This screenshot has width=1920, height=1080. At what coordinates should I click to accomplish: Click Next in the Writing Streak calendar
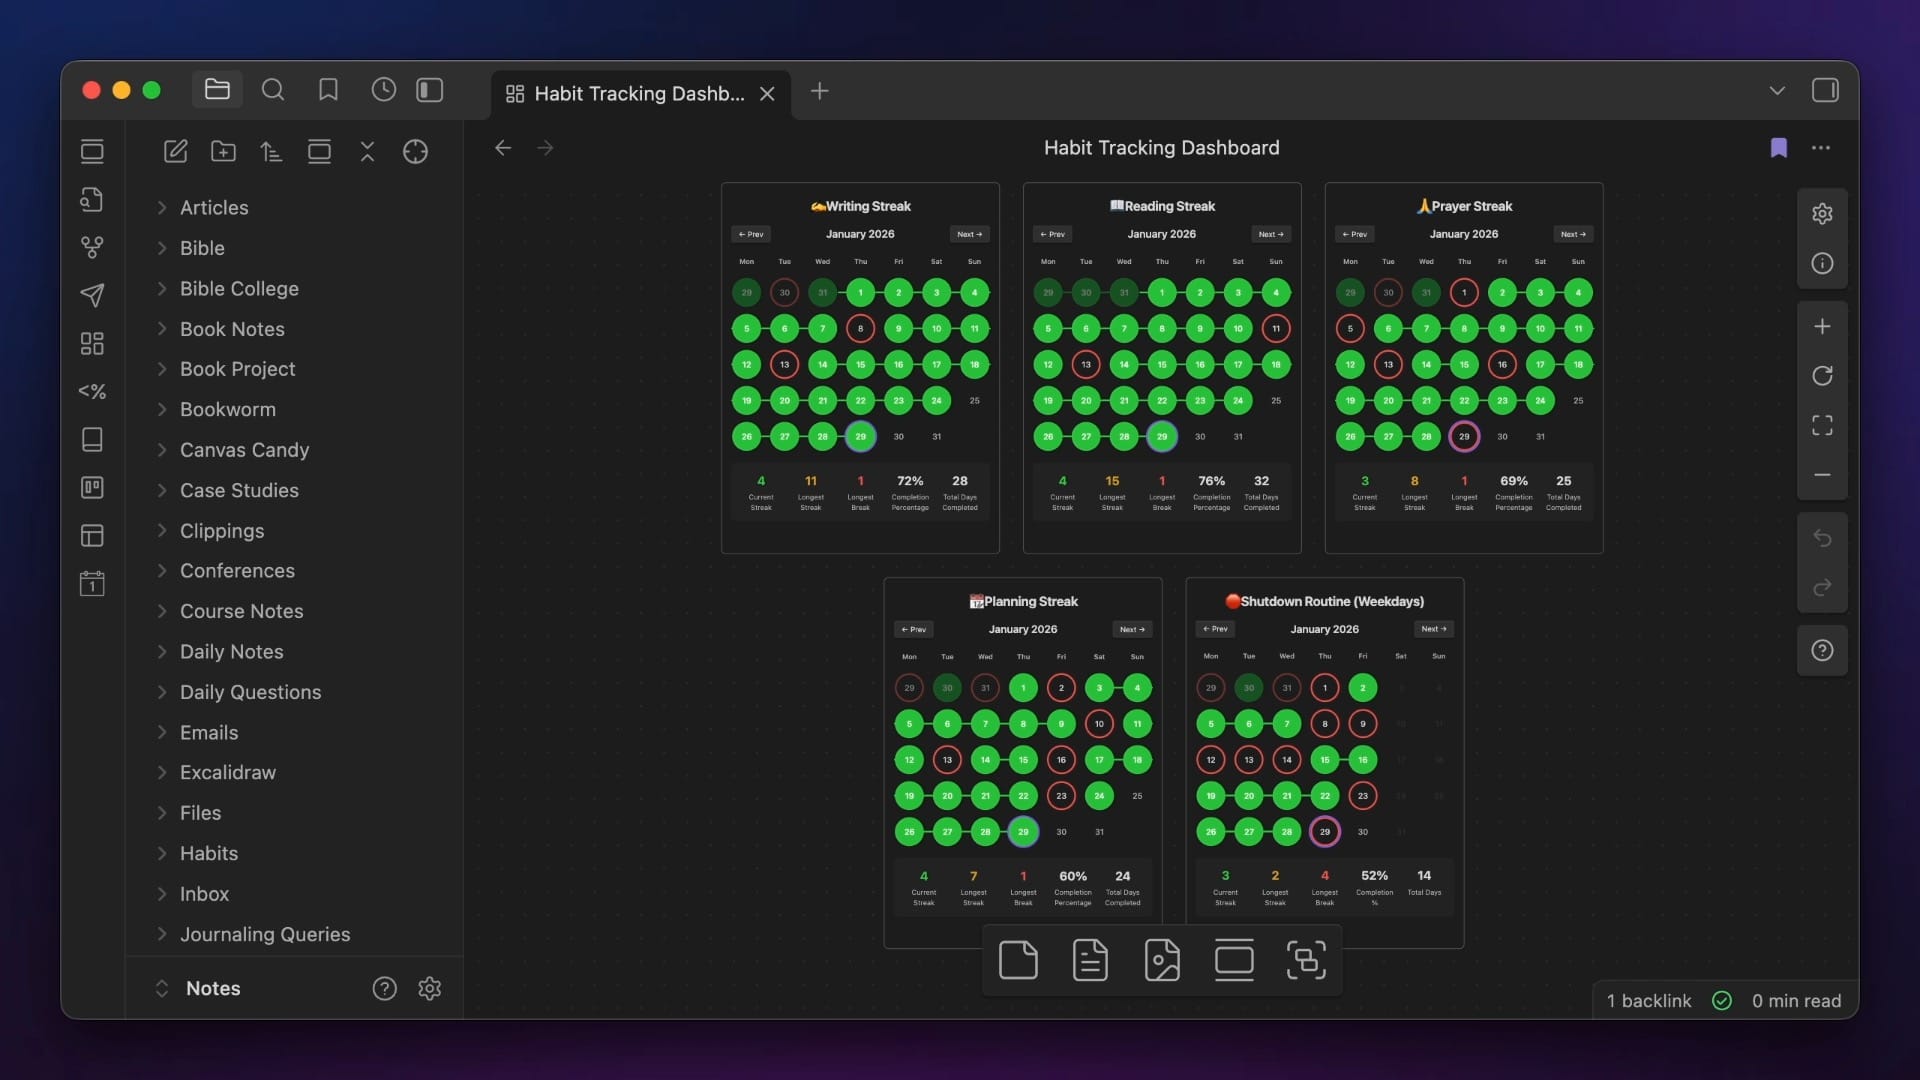pyautogui.click(x=968, y=234)
